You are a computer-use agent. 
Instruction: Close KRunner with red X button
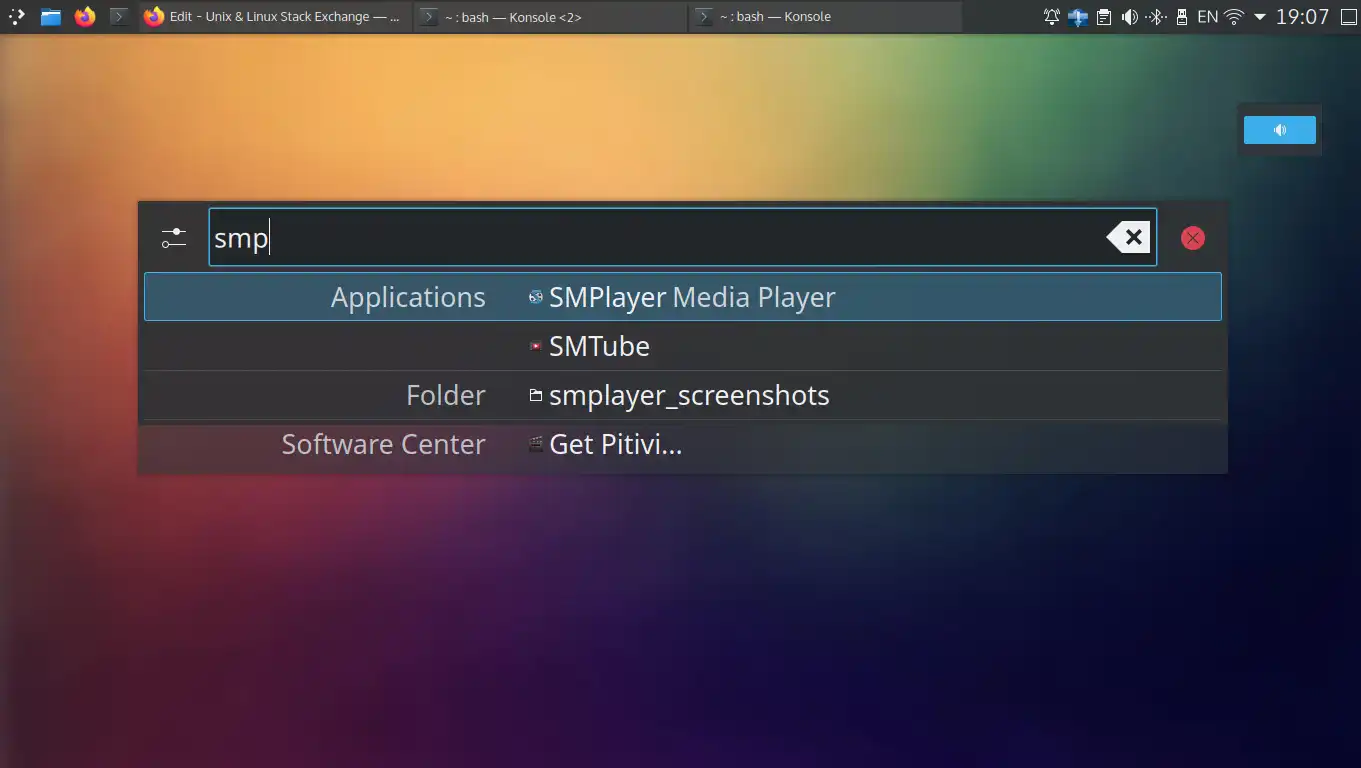click(x=1192, y=238)
